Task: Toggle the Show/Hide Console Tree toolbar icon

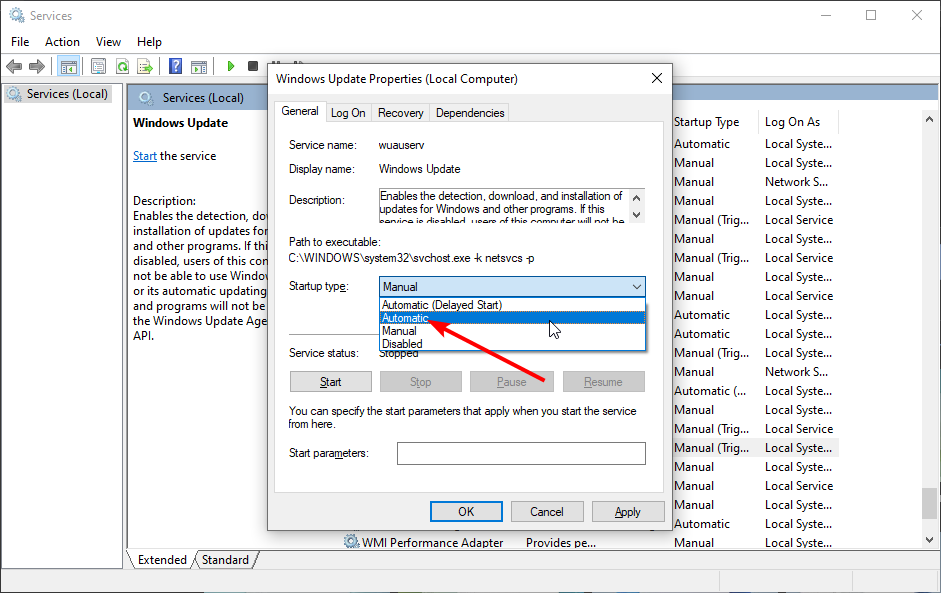Action: (68, 66)
